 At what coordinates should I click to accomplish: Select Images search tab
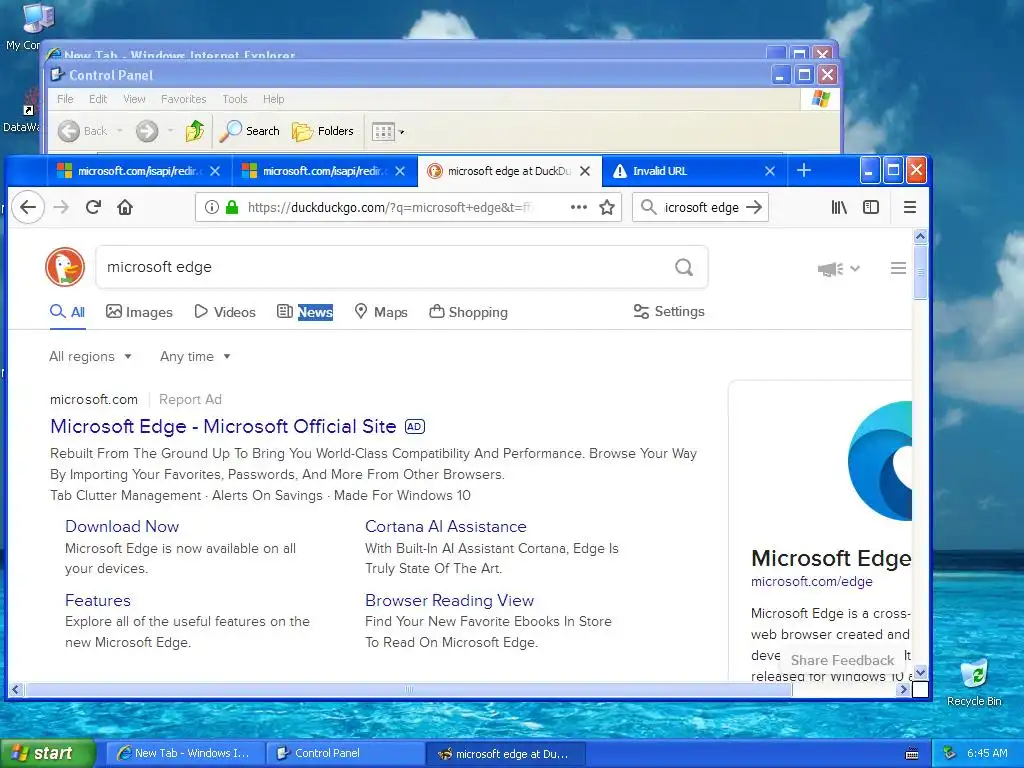[139, 312]
